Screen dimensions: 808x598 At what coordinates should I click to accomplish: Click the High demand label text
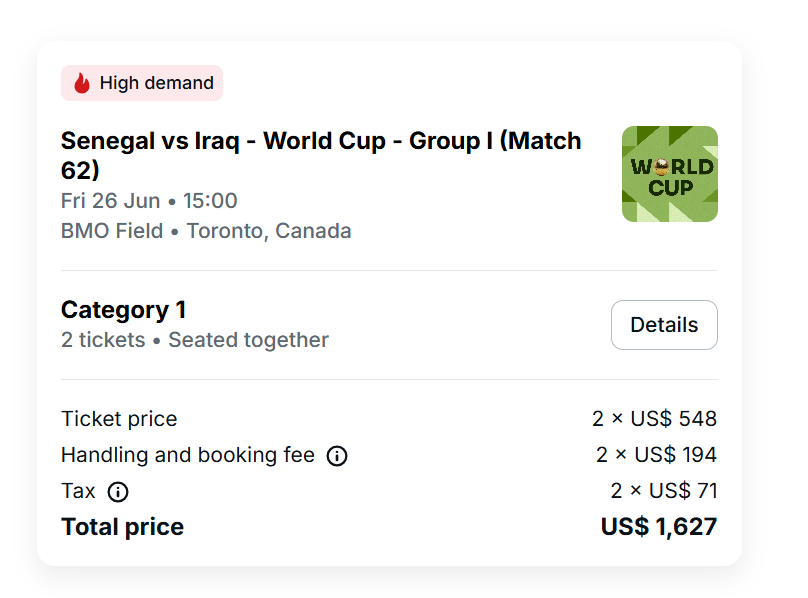point(157,83)
